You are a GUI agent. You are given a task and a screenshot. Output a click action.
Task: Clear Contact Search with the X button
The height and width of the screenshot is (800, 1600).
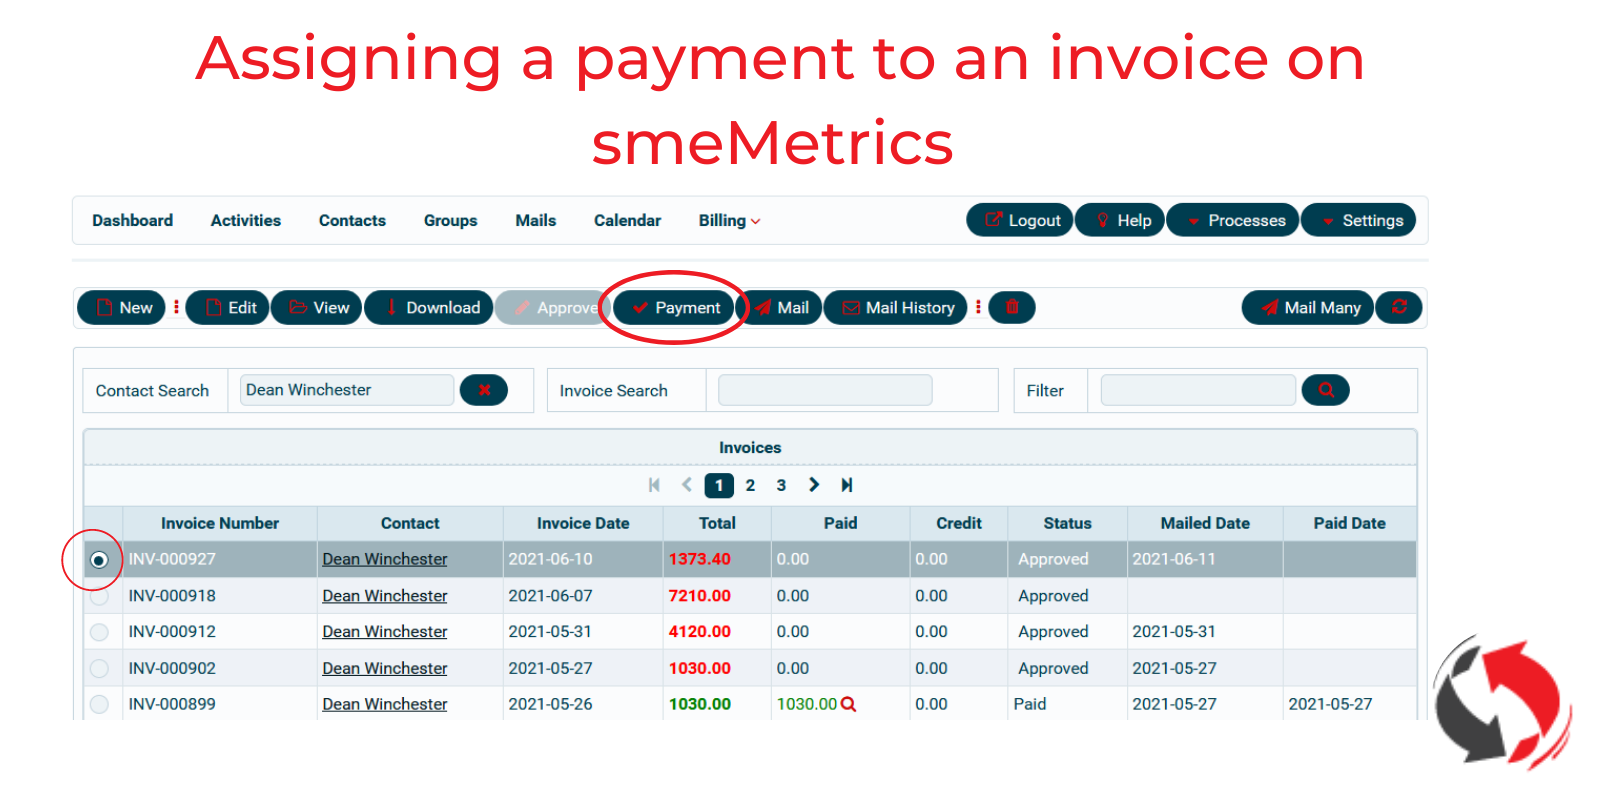tap(484, 390)
